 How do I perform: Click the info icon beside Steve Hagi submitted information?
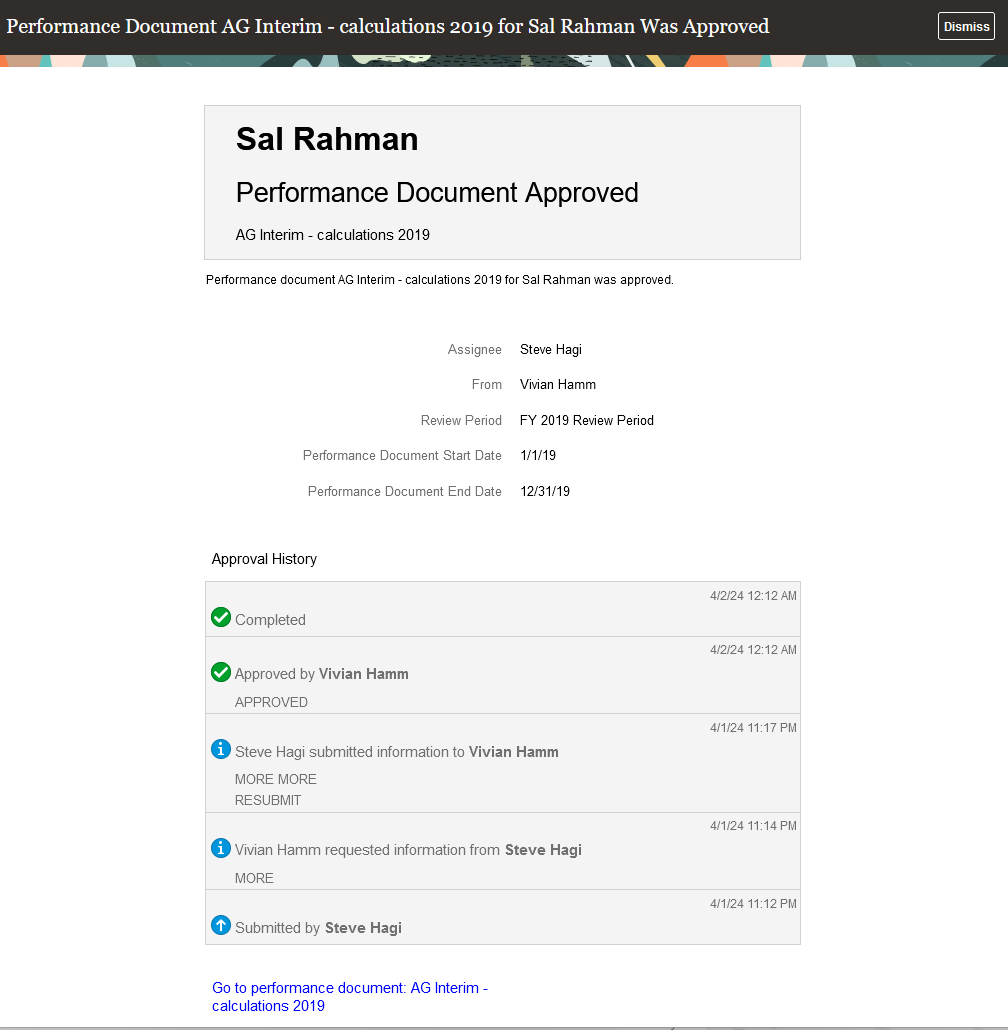tap(221, 749)
